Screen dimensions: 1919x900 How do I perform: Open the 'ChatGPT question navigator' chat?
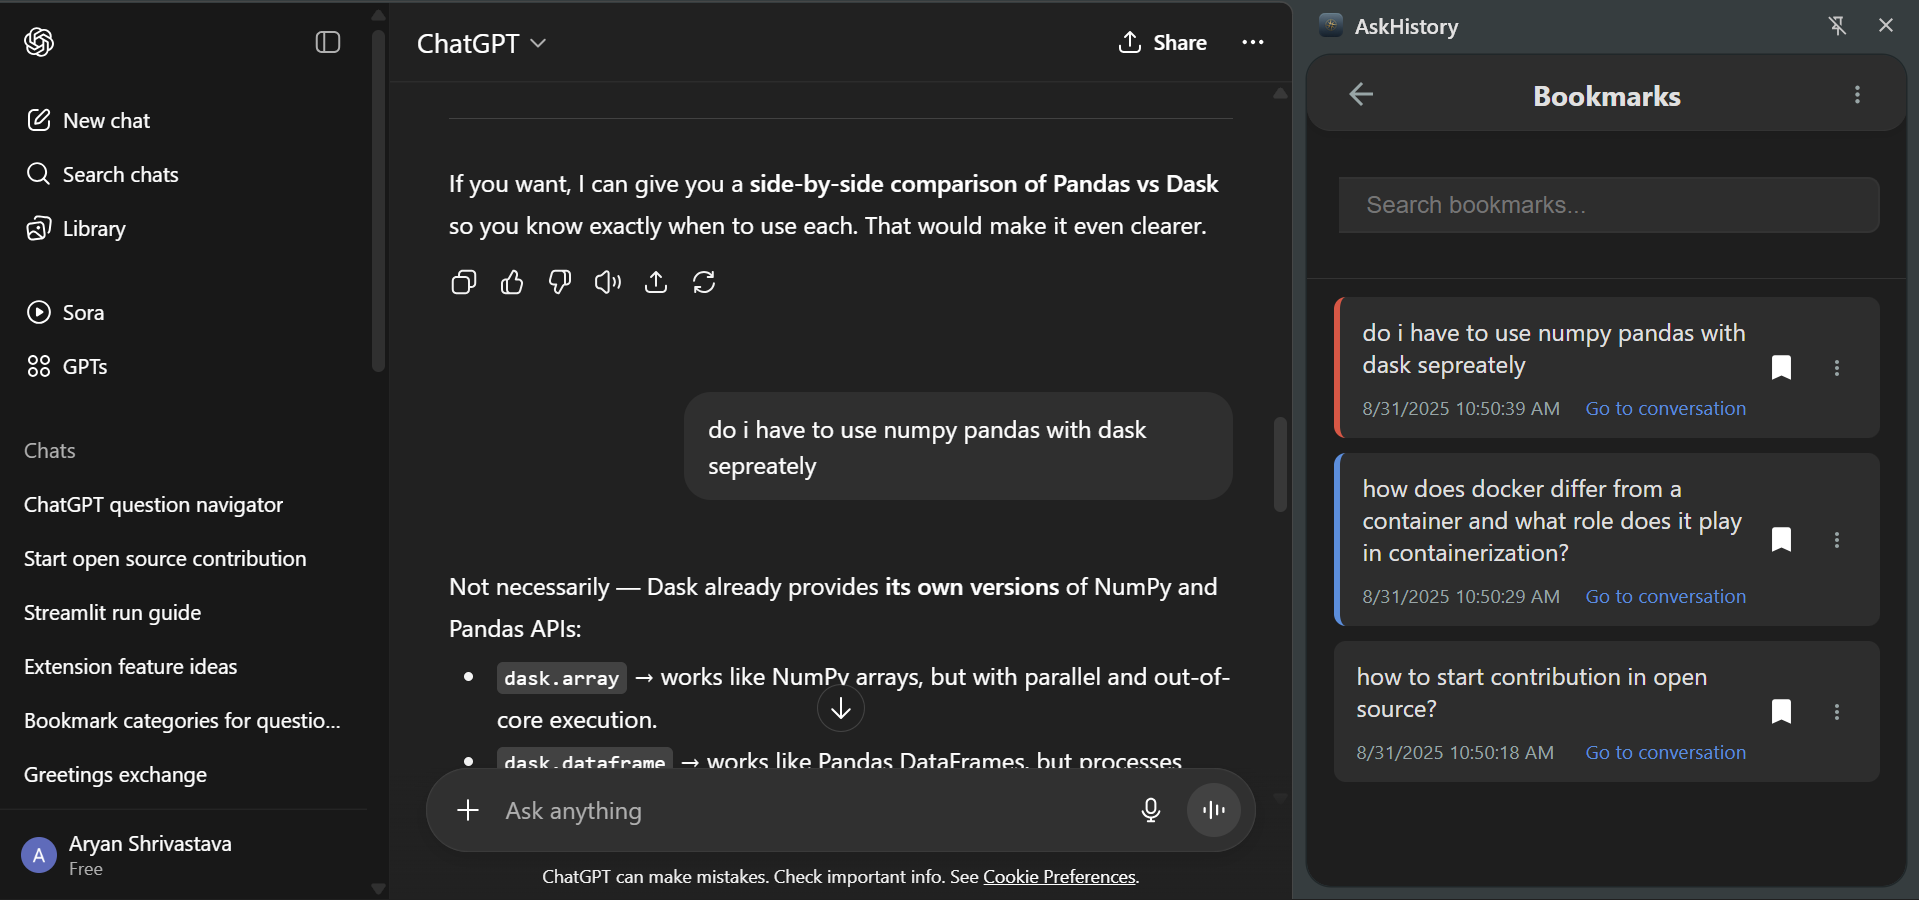click(154, 505)
